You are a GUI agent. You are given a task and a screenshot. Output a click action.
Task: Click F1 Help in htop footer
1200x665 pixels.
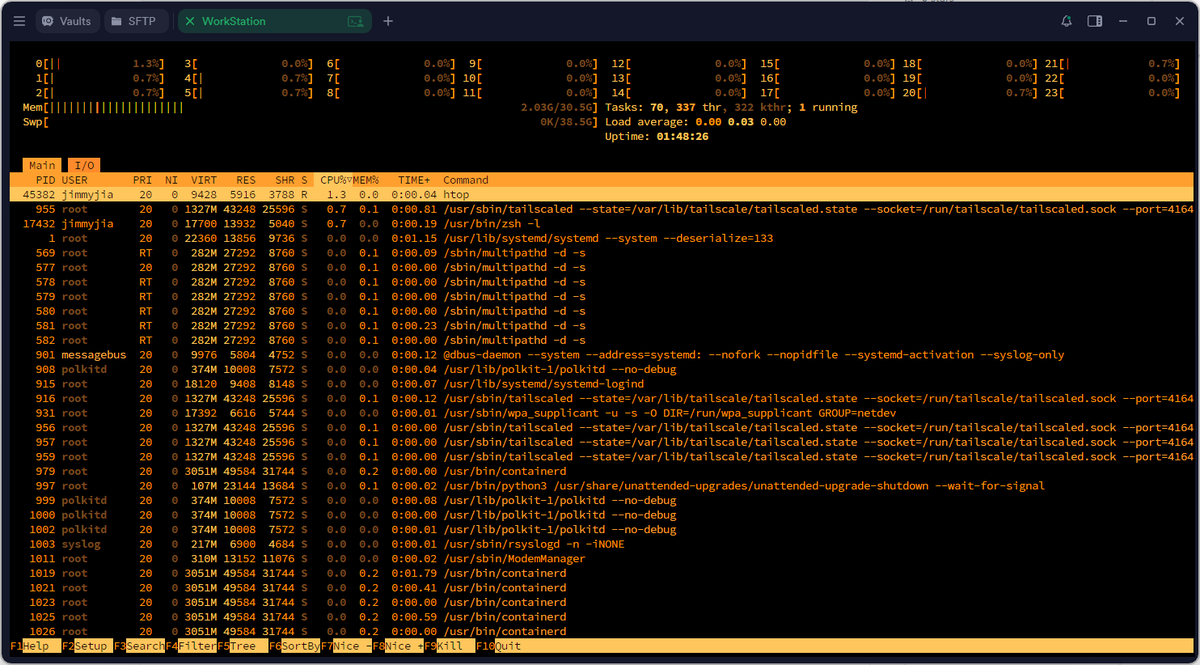click(35, 646)
